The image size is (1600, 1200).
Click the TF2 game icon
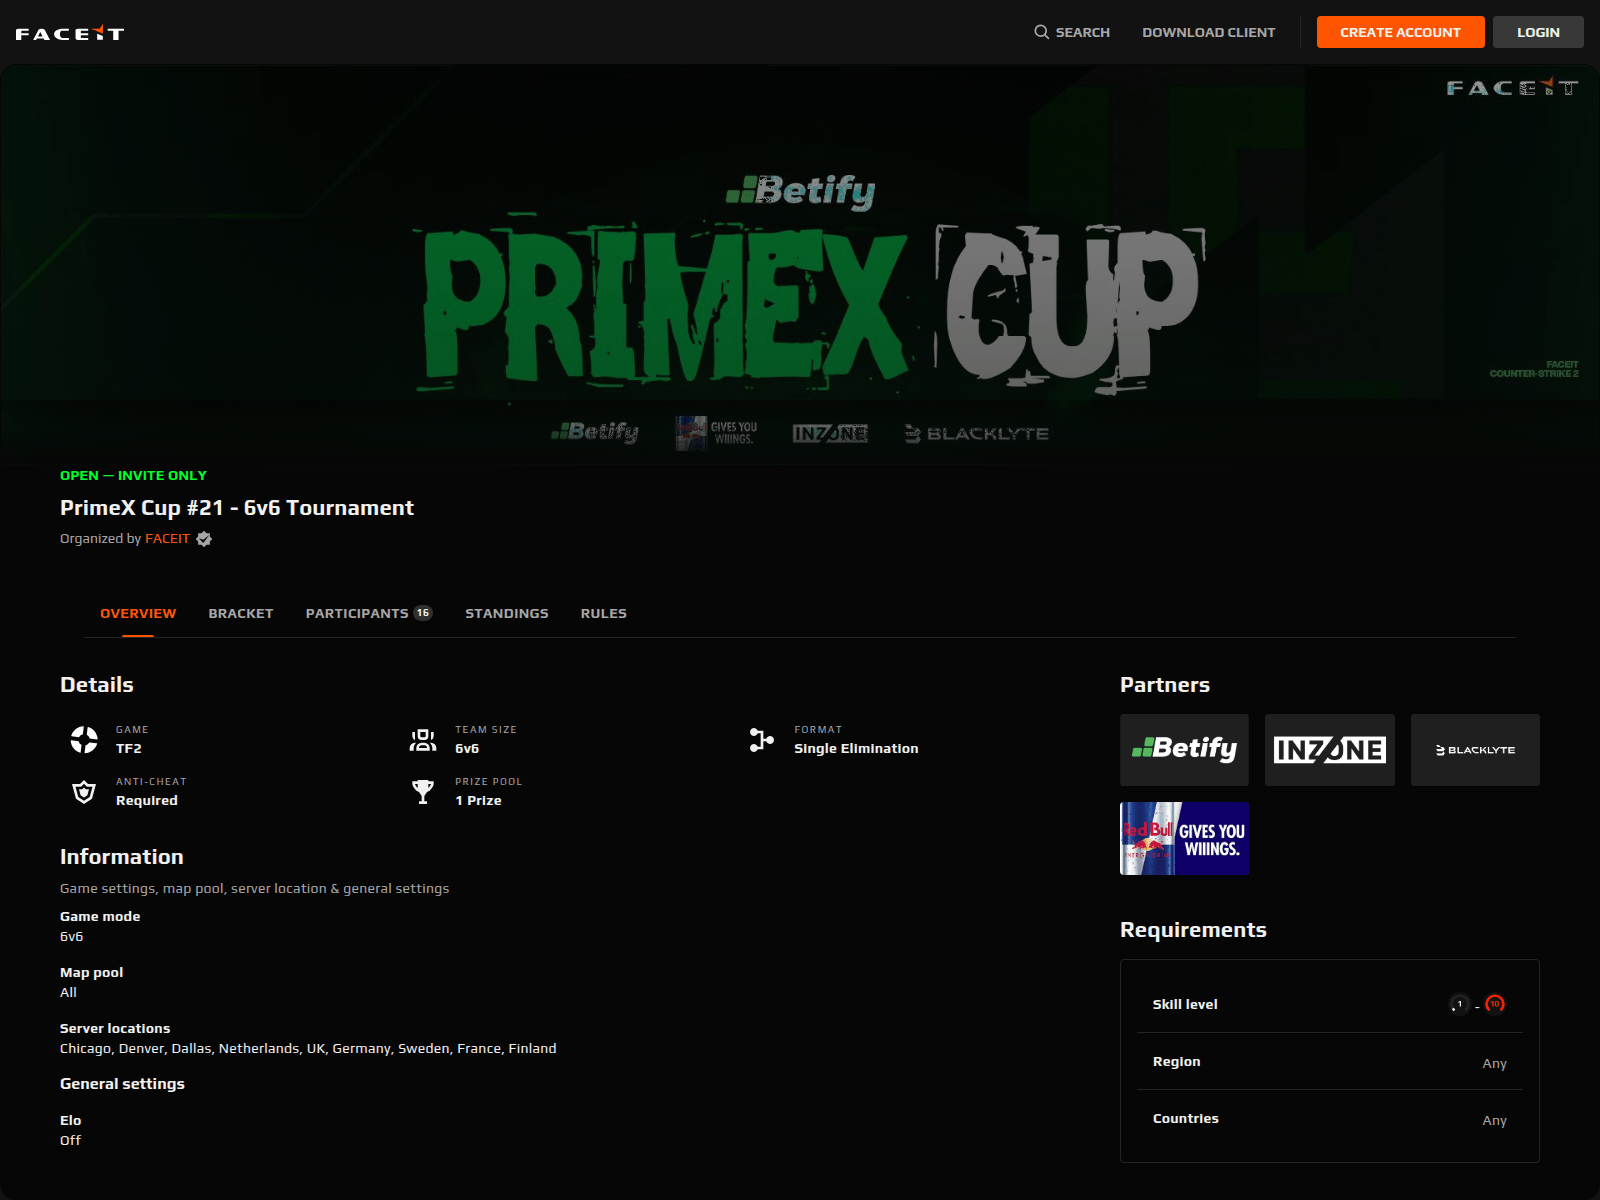click(x=84, y=740)
